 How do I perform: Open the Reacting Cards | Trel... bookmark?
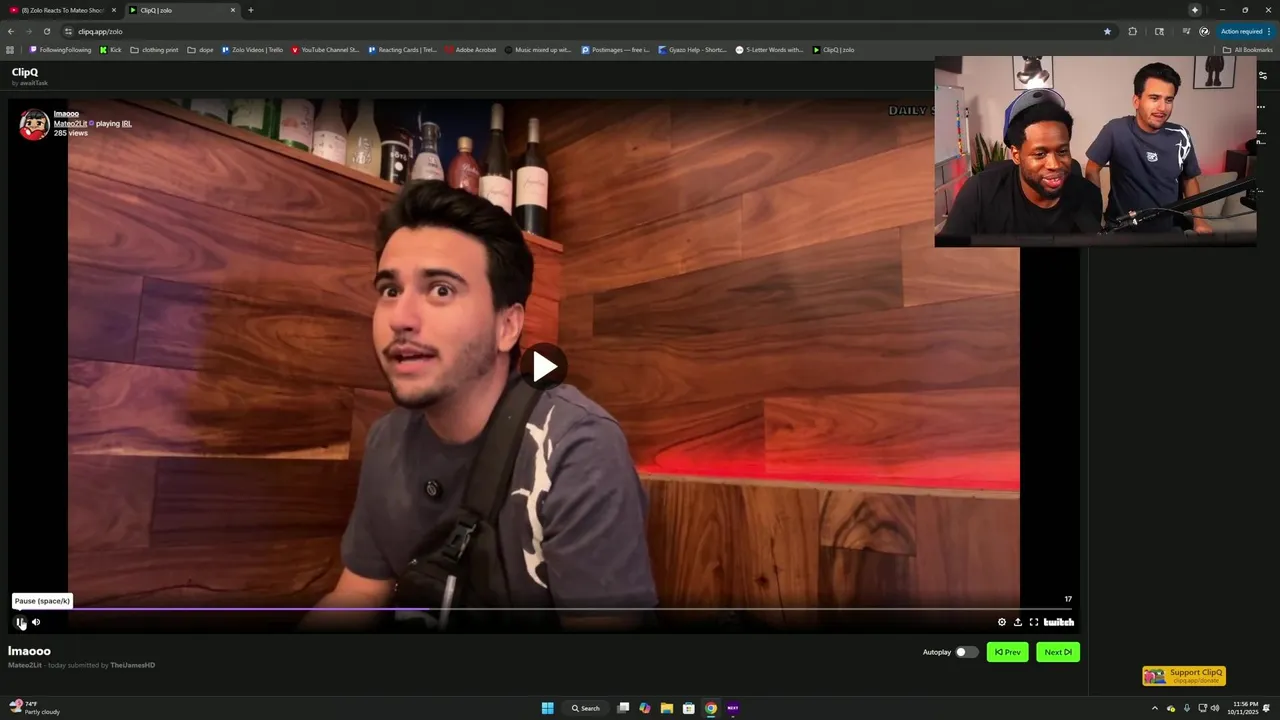[403, 49]
